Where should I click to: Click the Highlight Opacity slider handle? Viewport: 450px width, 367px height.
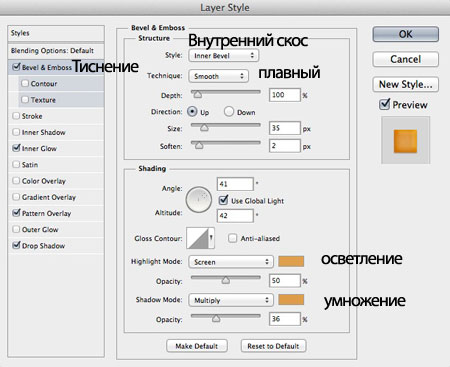coord(226,280)
